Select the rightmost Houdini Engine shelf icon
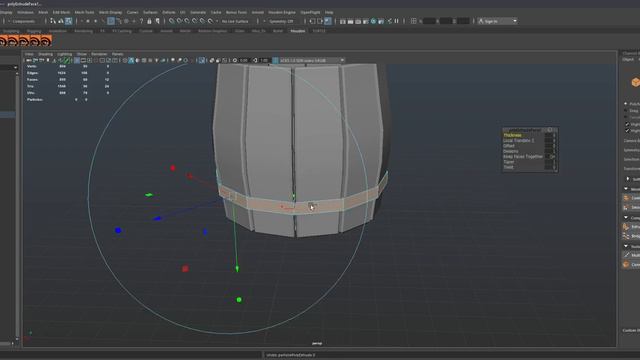640x360 pixels. point(46,40)
